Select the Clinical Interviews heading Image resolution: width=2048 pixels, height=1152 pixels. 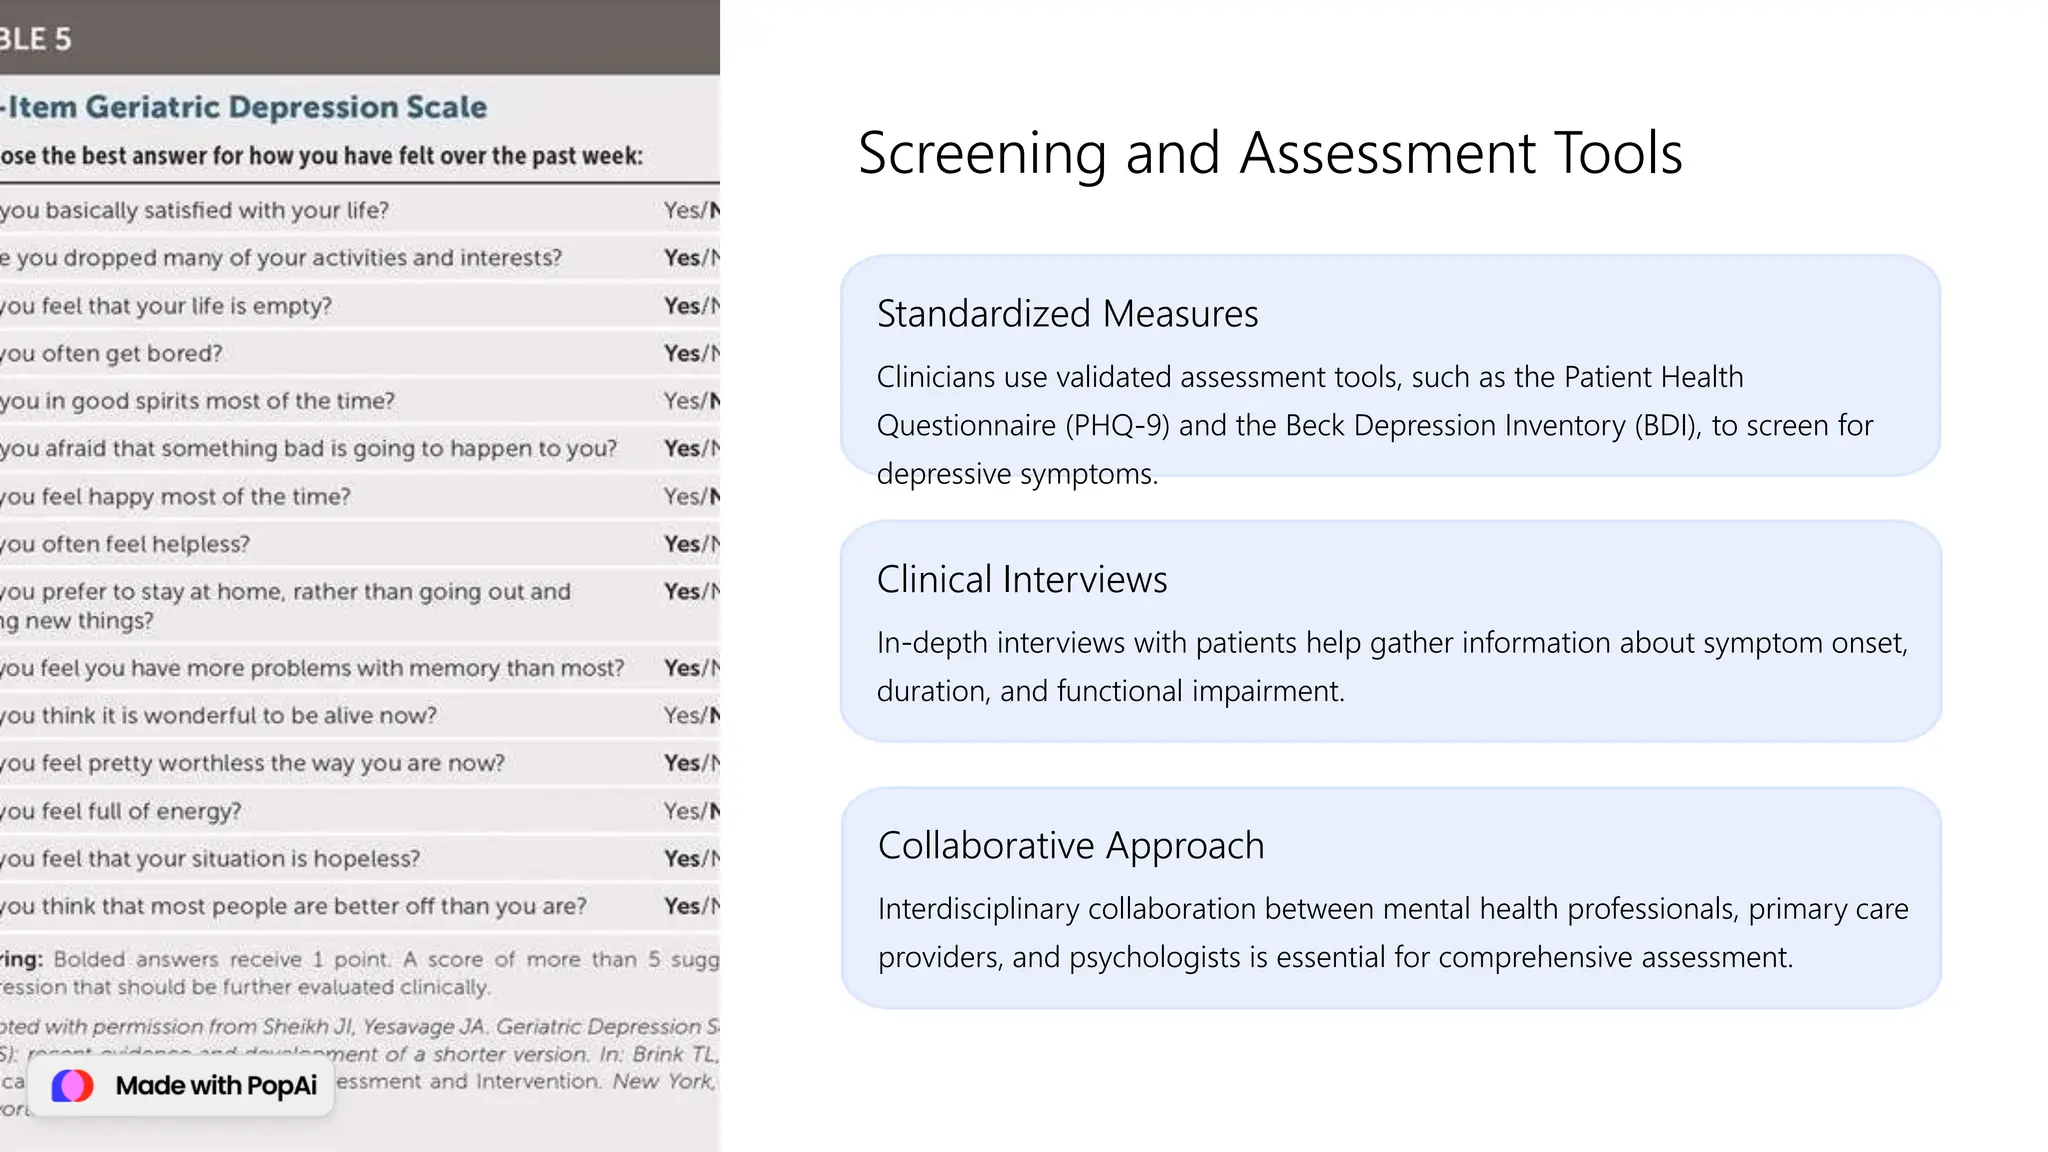(1021, 580)
